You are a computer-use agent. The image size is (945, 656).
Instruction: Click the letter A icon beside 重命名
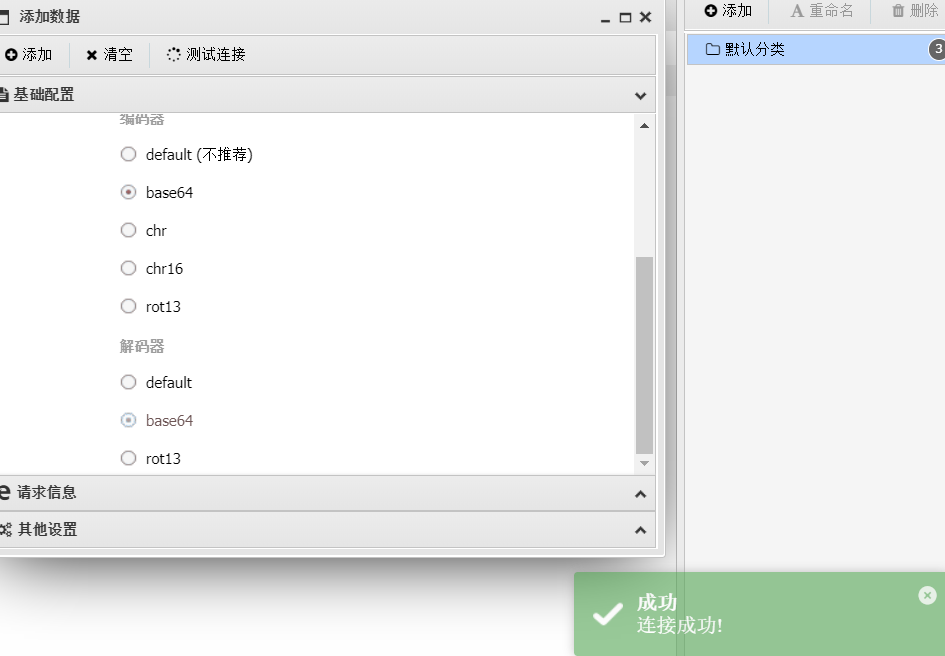(x=797, y=11)
